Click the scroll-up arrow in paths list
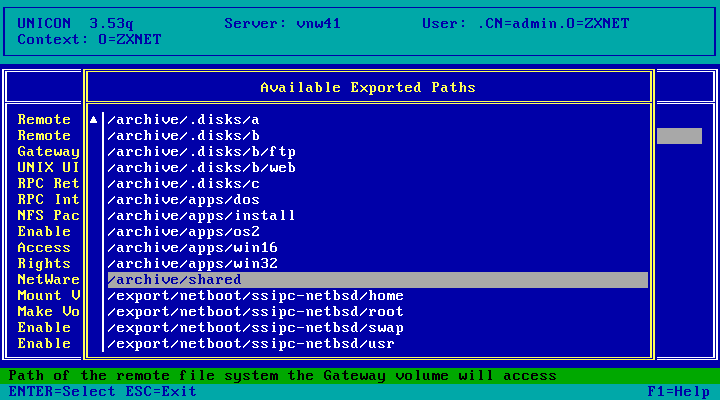Image resolution: width=720 pixels, height=400 pixels. (94, 120)
